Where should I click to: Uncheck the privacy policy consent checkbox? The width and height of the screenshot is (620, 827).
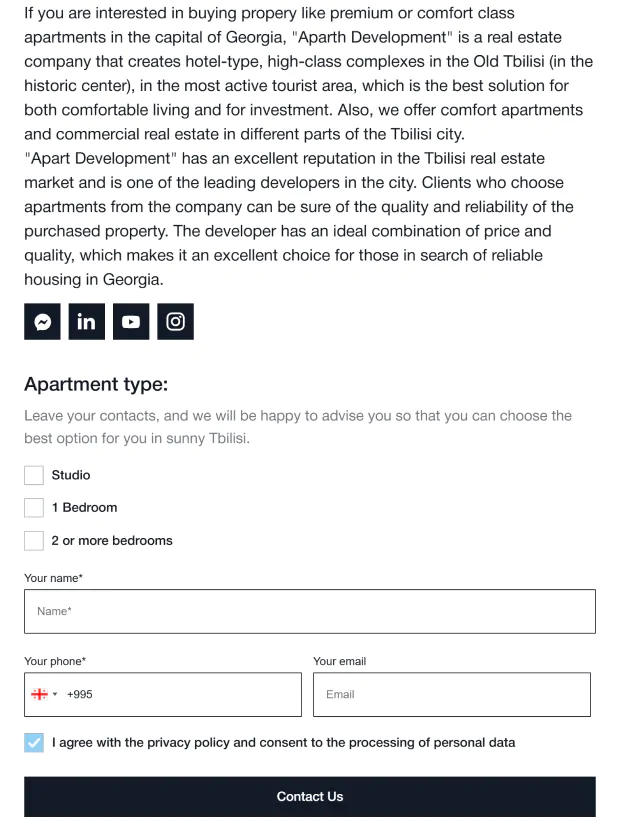pyautogui.click(x=34, y=743)
